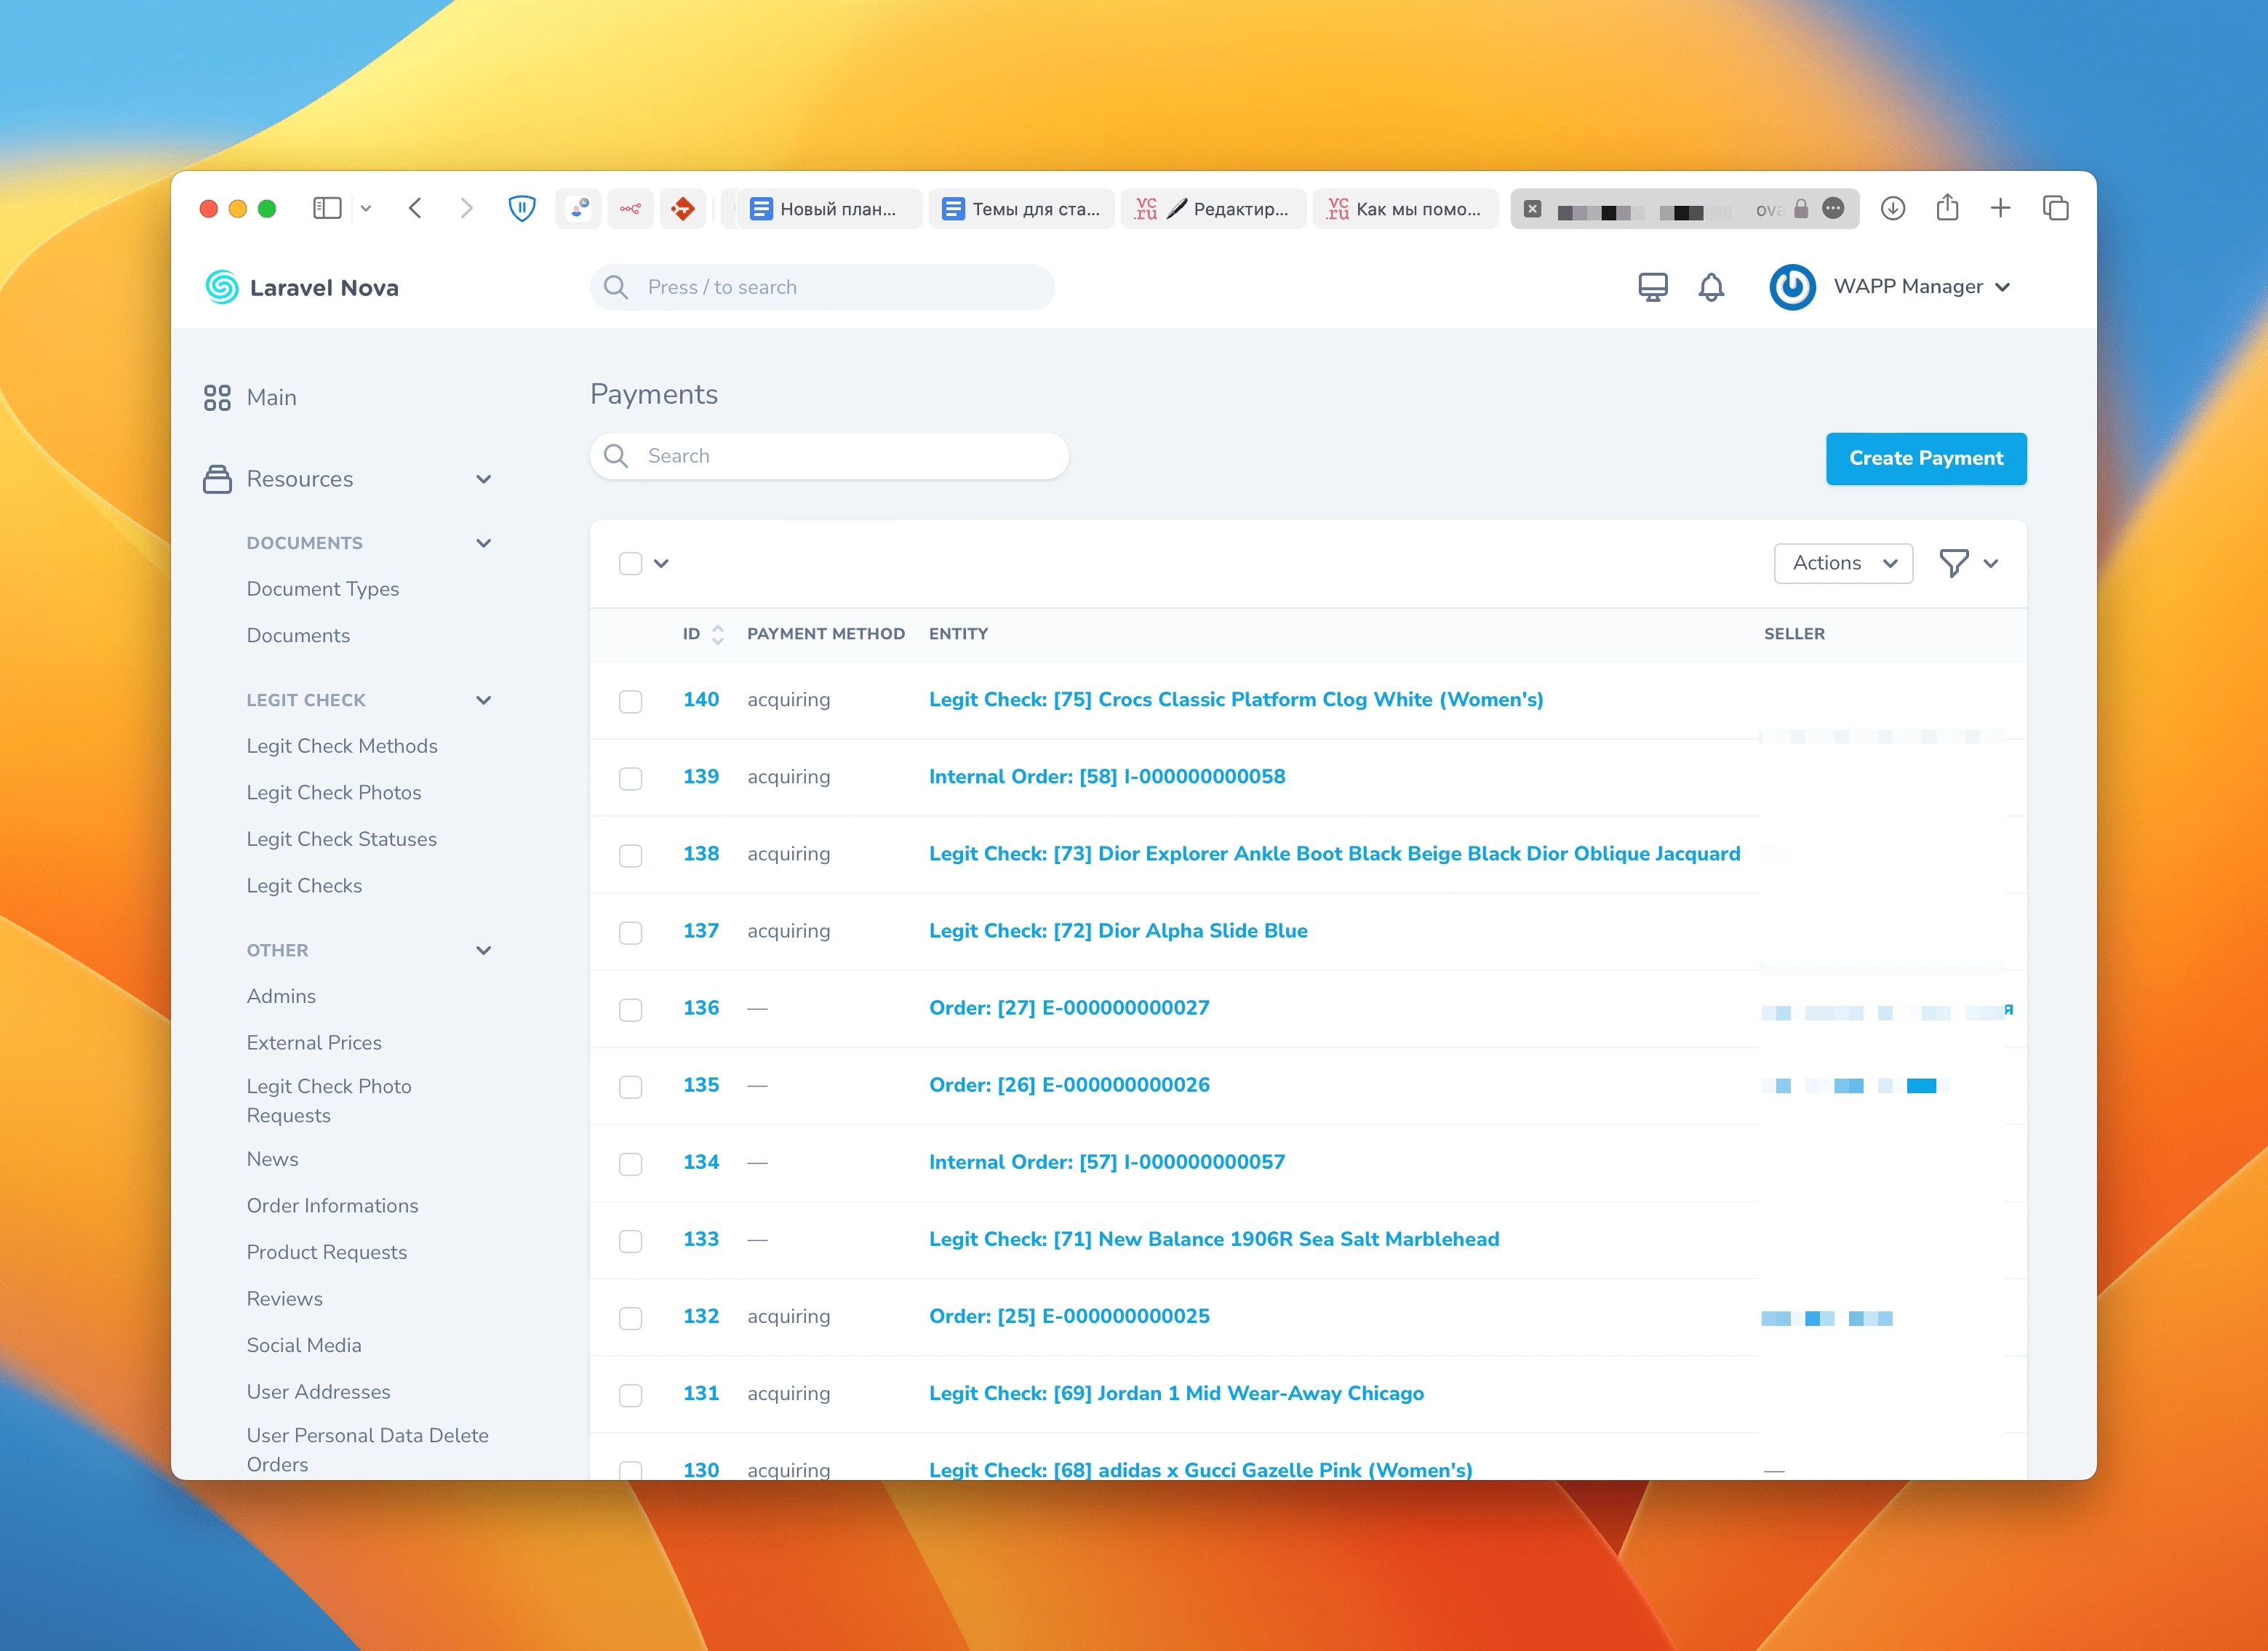
Task: Collapse the OTHER group chevron
Action: coord(484,950)
